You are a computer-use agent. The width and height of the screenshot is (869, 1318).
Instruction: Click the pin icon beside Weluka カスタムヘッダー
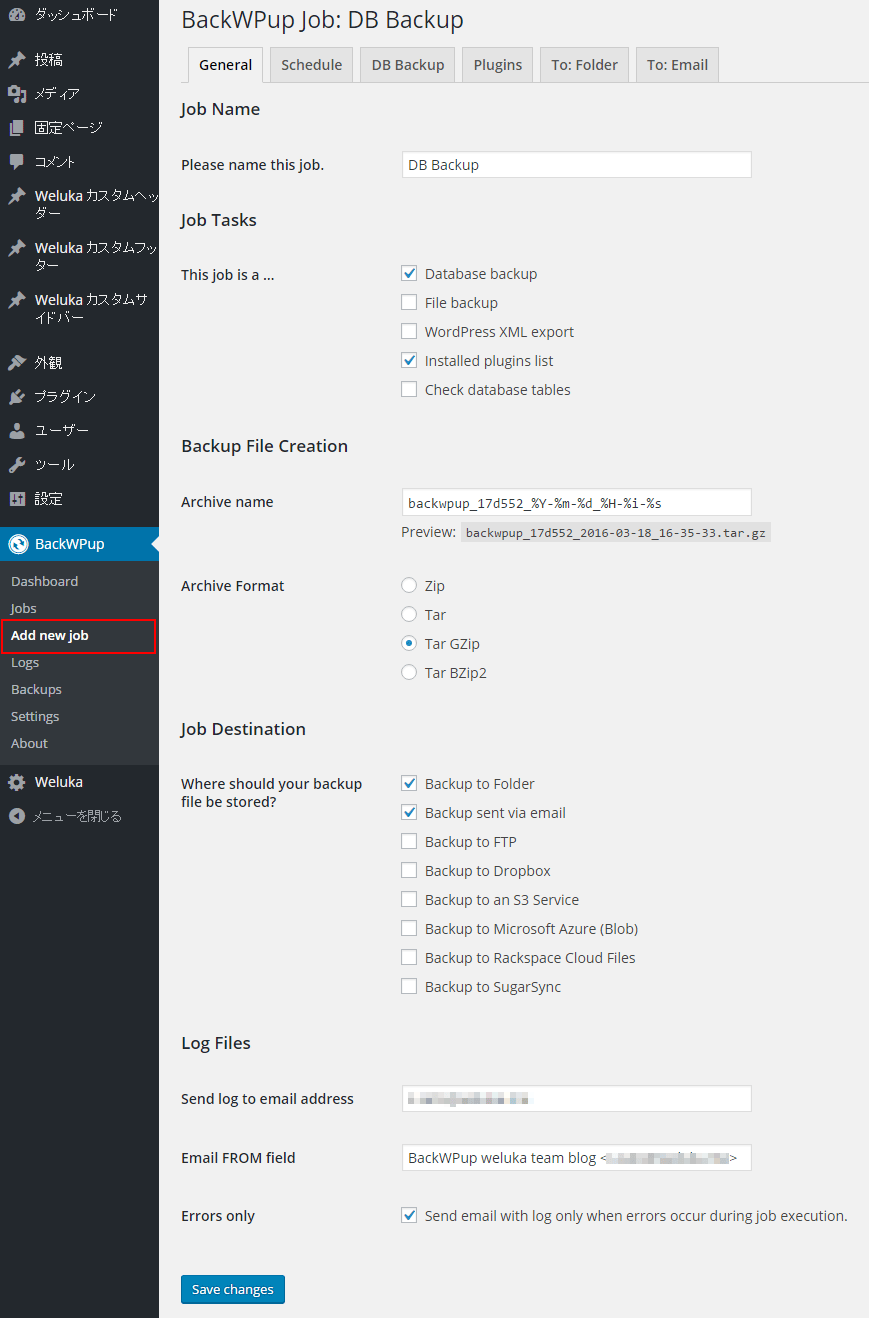[17, 196]
